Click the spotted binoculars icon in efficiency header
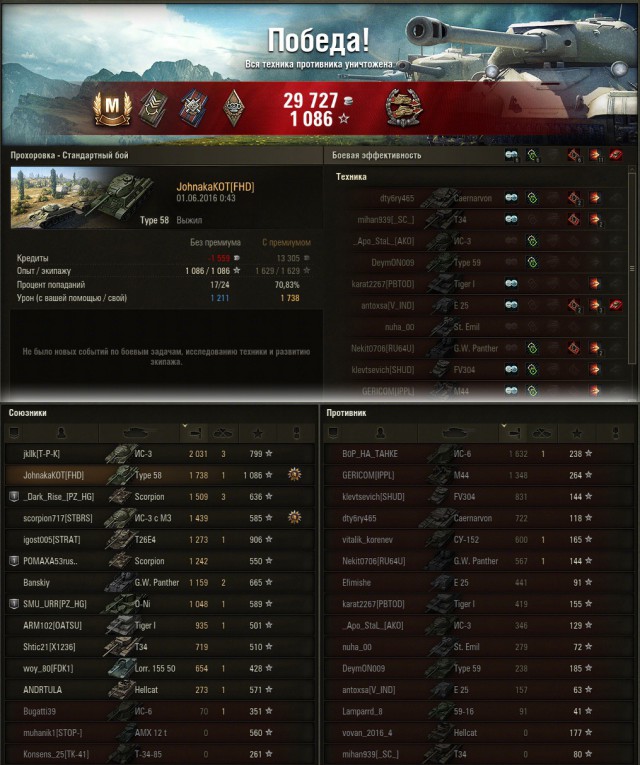The width and height of the screenshot is (640, 765). 511,155
